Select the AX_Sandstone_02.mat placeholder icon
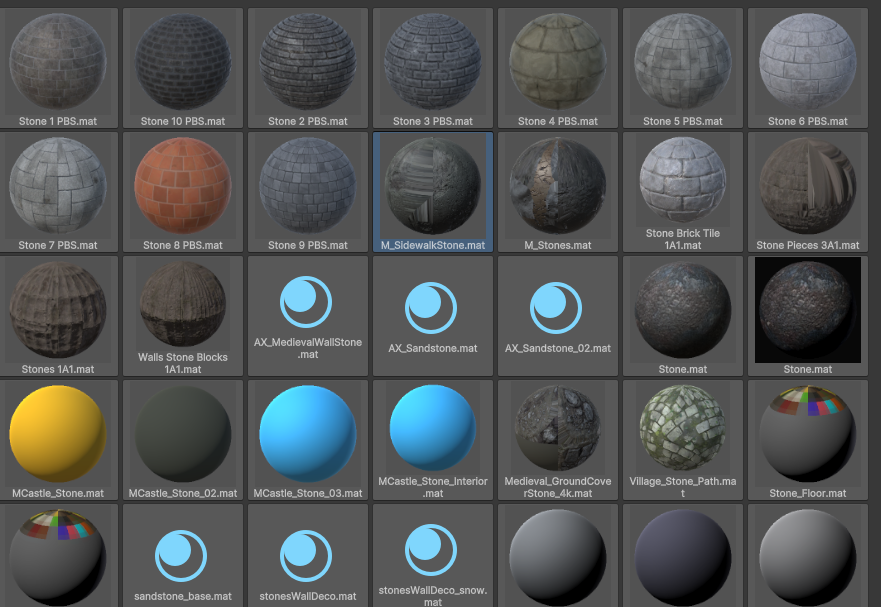 556,308
